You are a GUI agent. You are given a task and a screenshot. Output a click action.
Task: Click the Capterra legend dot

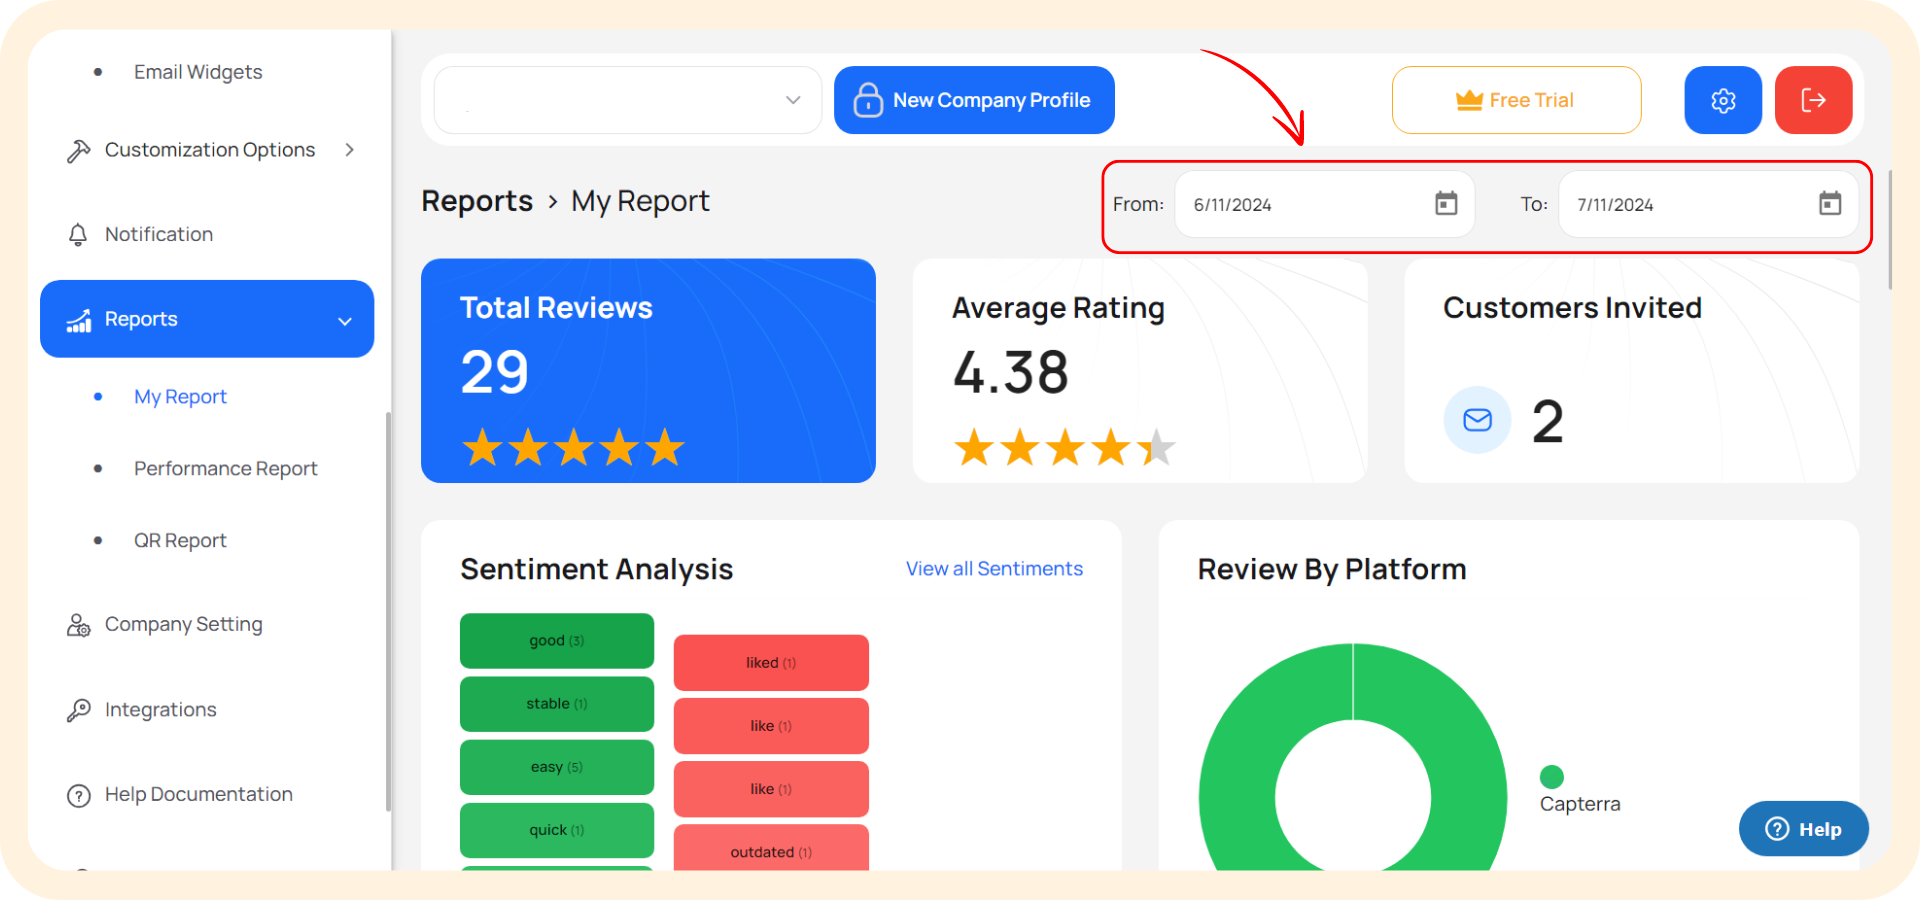coord(1552,777)
